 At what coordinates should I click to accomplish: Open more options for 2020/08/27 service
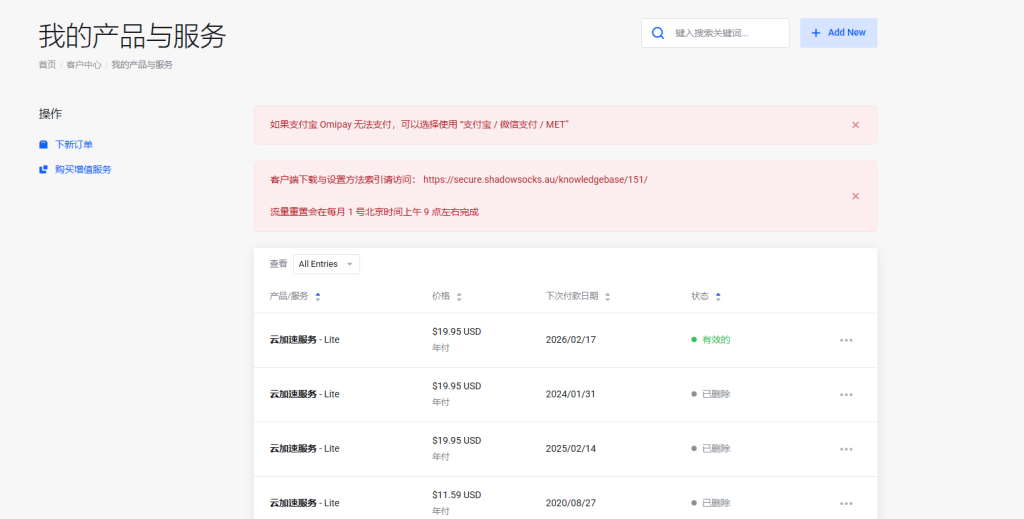pyautogui.click(x=846, y=503)
